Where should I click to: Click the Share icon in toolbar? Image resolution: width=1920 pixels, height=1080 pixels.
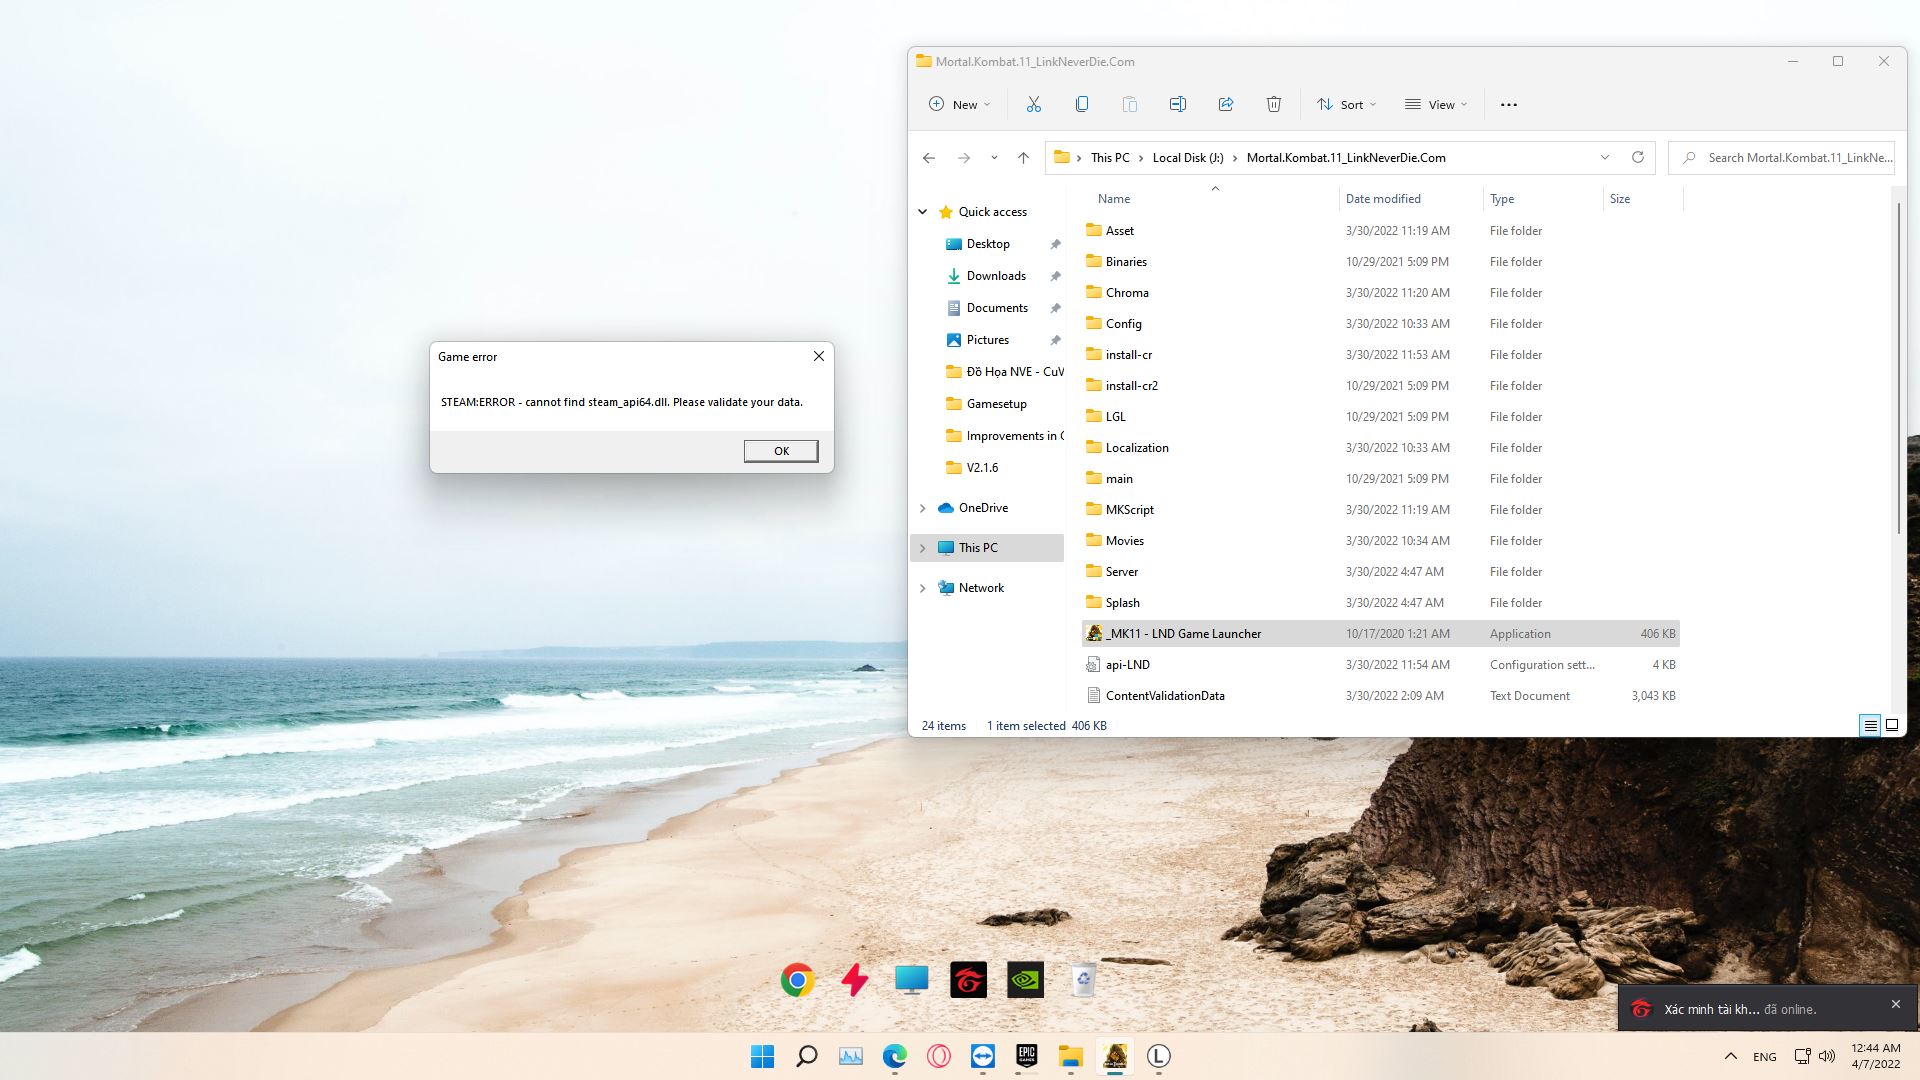(1225, 104)
